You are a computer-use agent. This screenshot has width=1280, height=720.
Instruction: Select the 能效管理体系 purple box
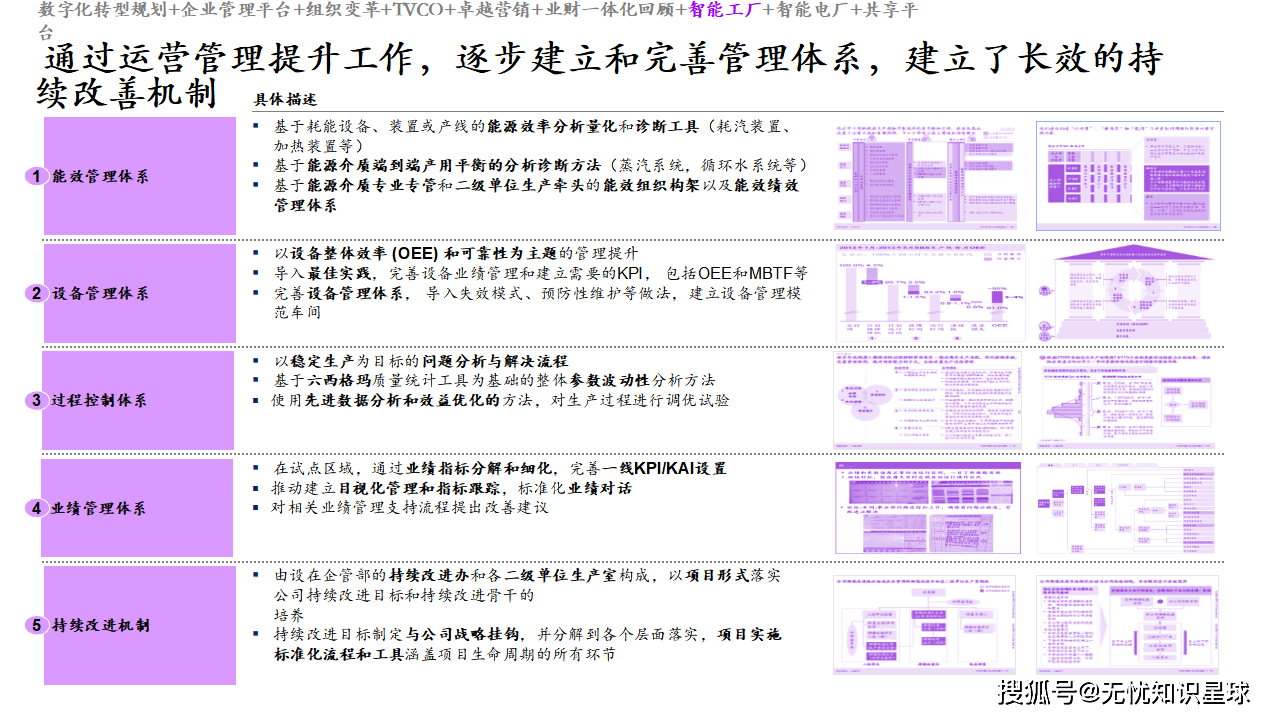pyautogui.click(x=138, y=177)
